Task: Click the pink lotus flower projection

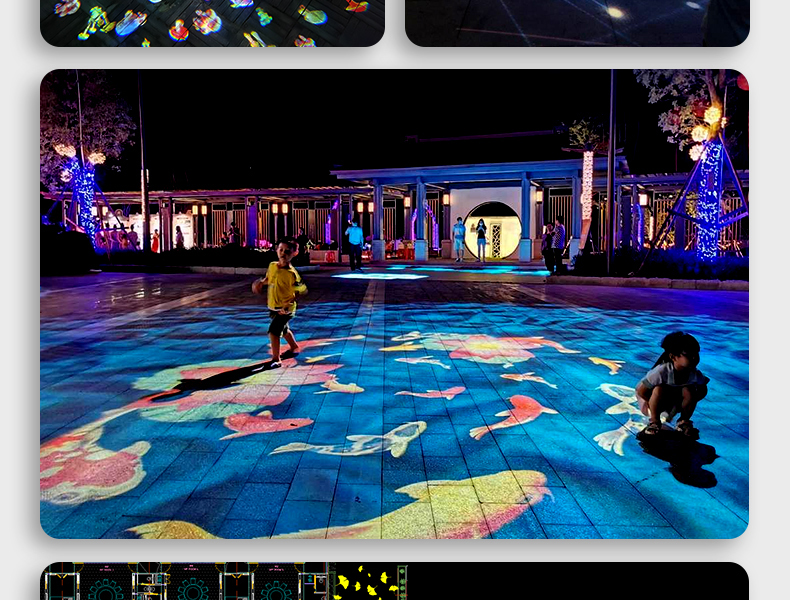Action: 489,348
